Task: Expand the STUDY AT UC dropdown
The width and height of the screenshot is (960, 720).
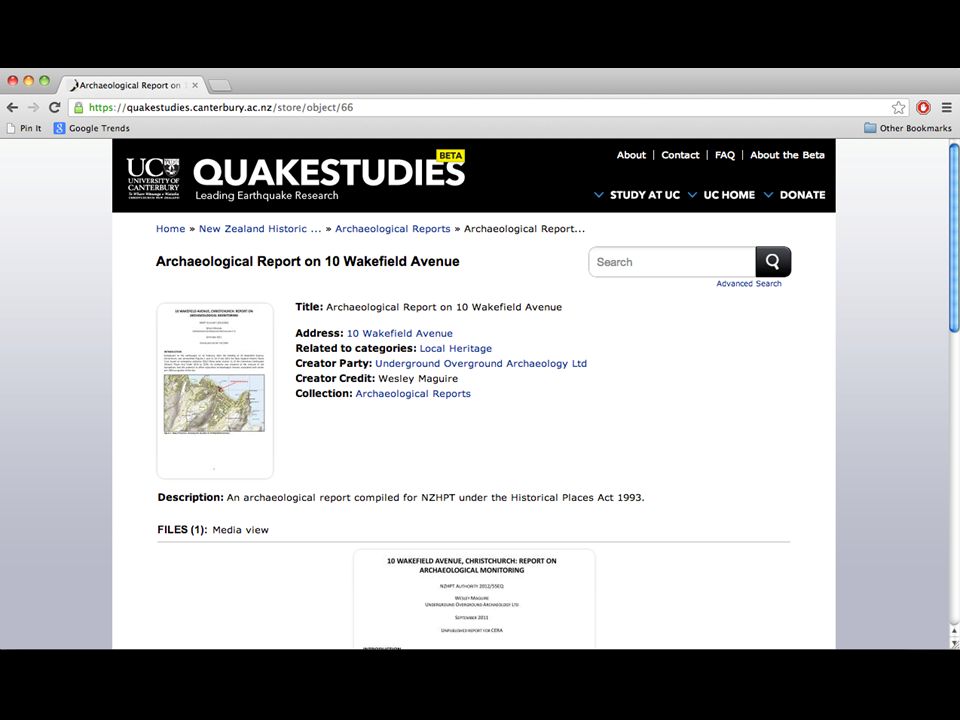Action: tap(637, 195)
